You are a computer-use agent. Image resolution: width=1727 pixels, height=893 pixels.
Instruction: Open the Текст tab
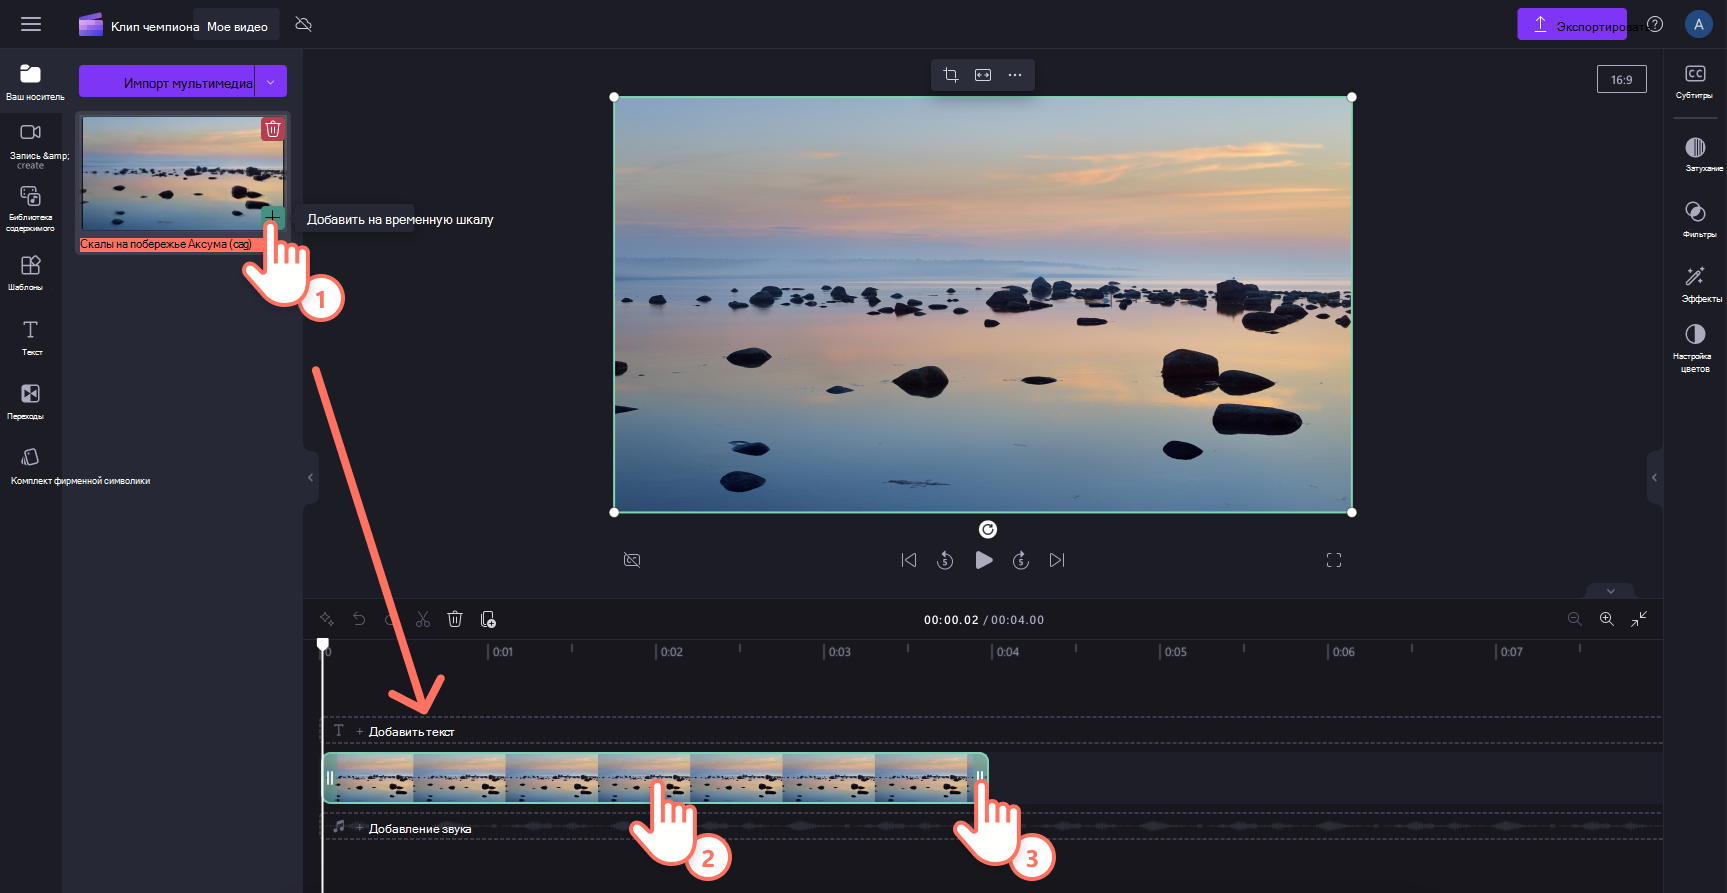pos(31,337)
